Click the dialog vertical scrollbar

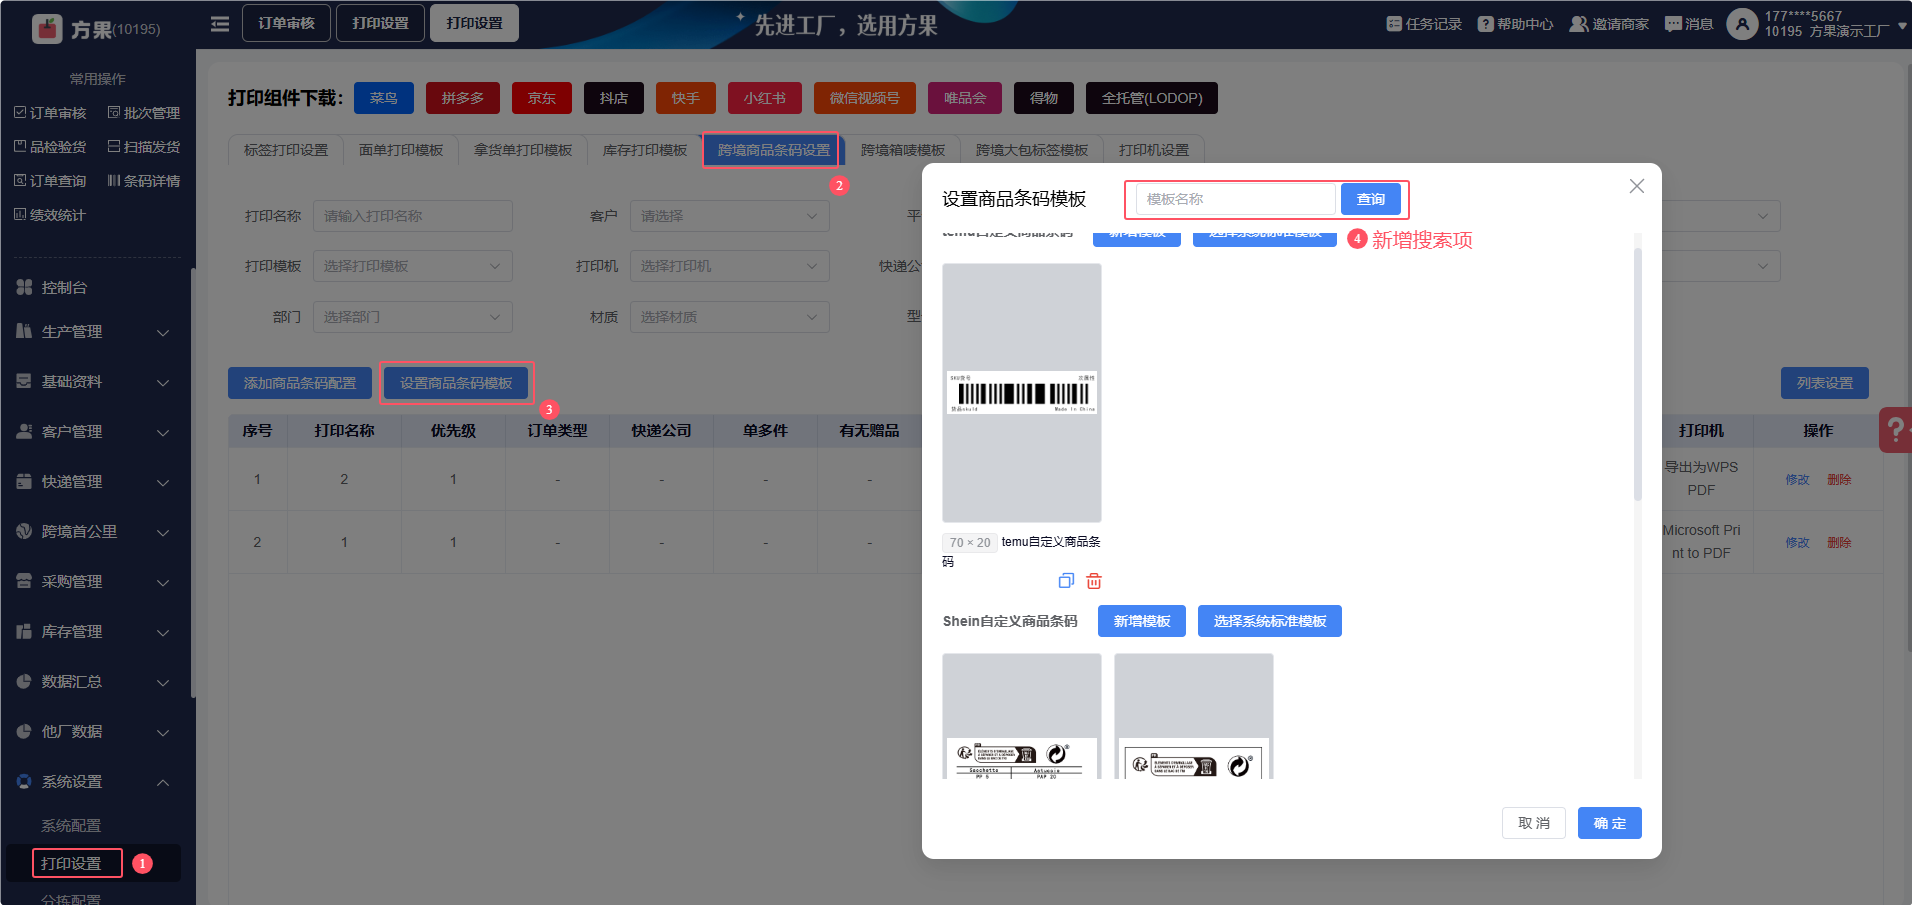[1637, 375]
